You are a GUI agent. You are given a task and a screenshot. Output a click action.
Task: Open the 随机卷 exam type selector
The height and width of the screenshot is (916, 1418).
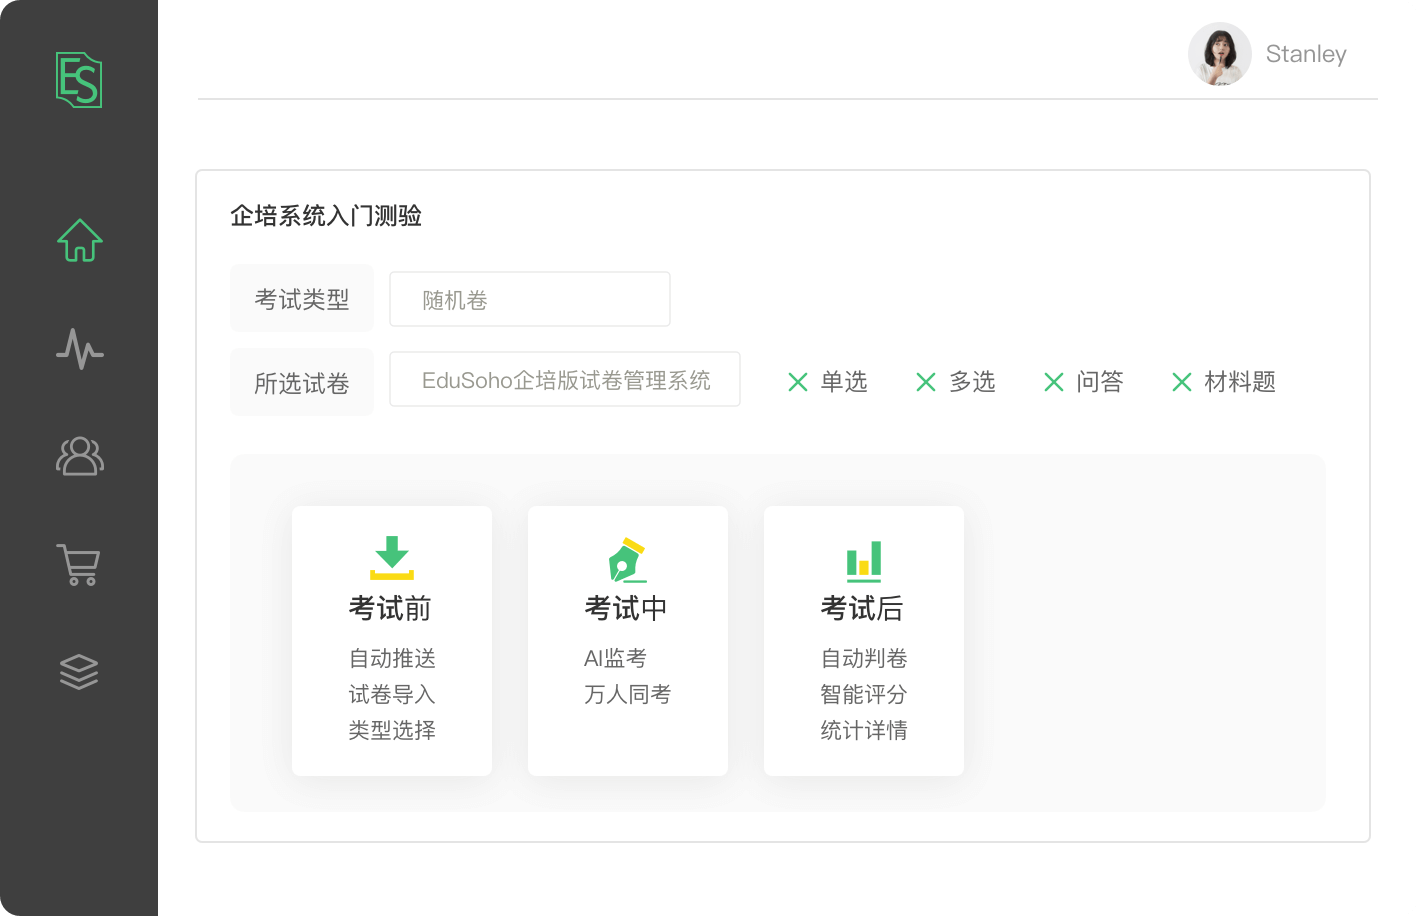click(530, 298)
